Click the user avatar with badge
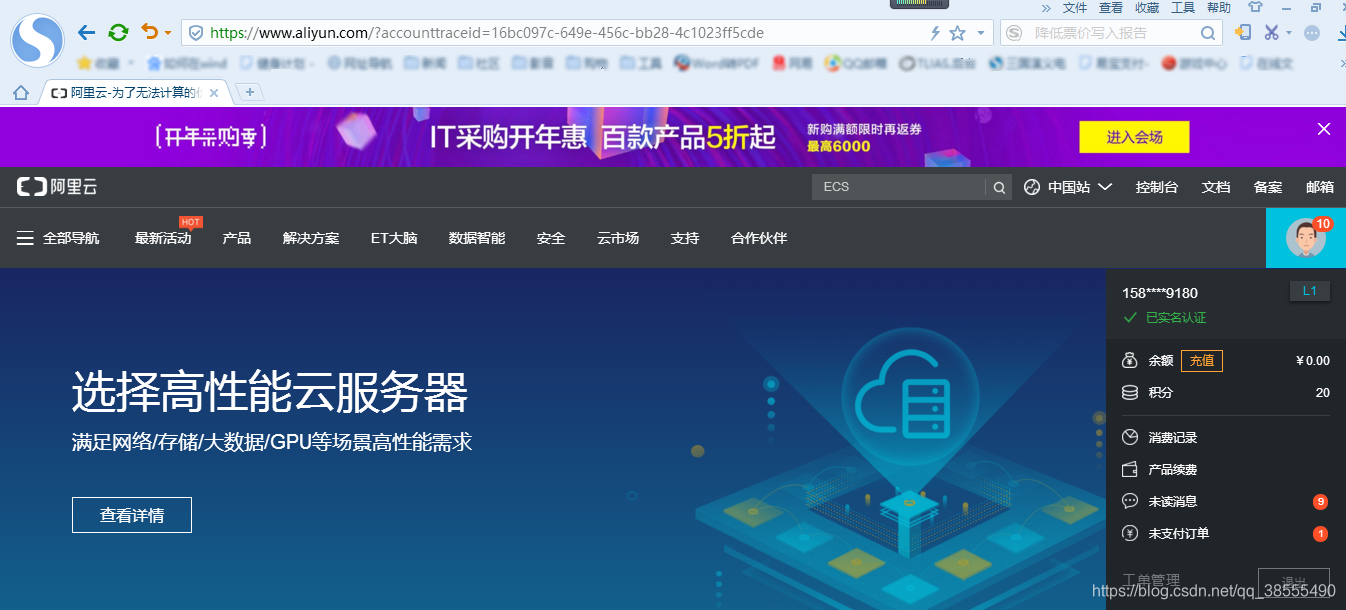1346x610 pixels. point(1306,238)
